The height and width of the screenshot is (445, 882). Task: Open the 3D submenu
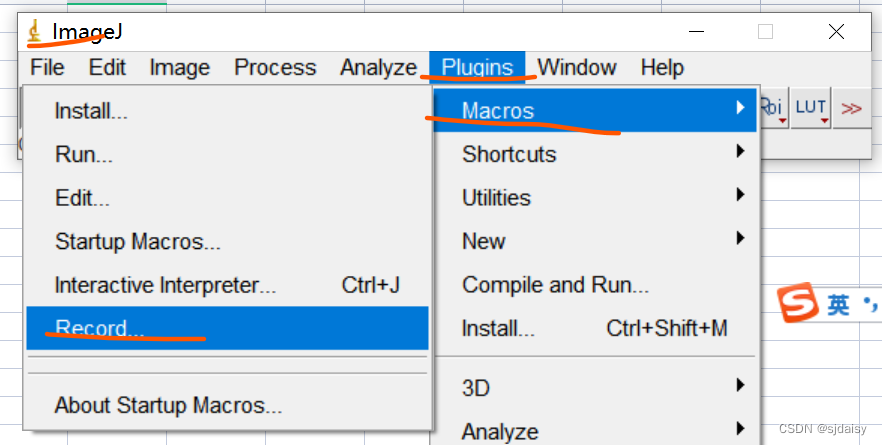coord(597,388)
